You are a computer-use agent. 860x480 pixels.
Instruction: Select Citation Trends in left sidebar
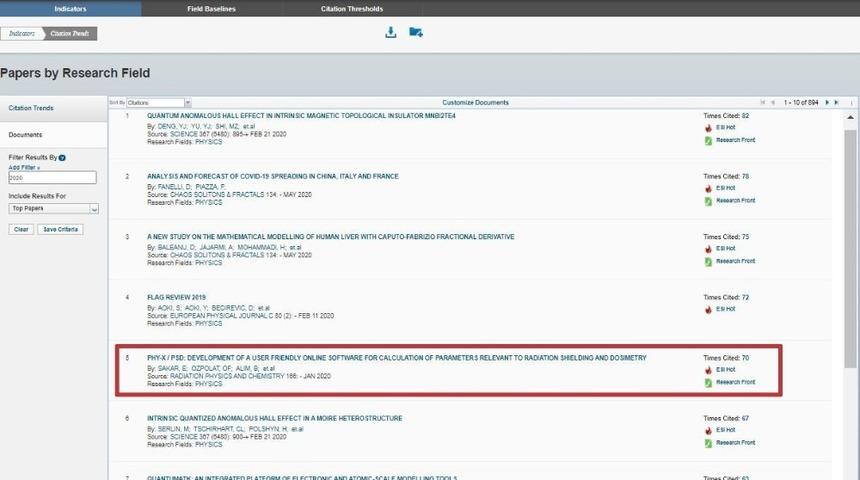[x=31, y=108]
